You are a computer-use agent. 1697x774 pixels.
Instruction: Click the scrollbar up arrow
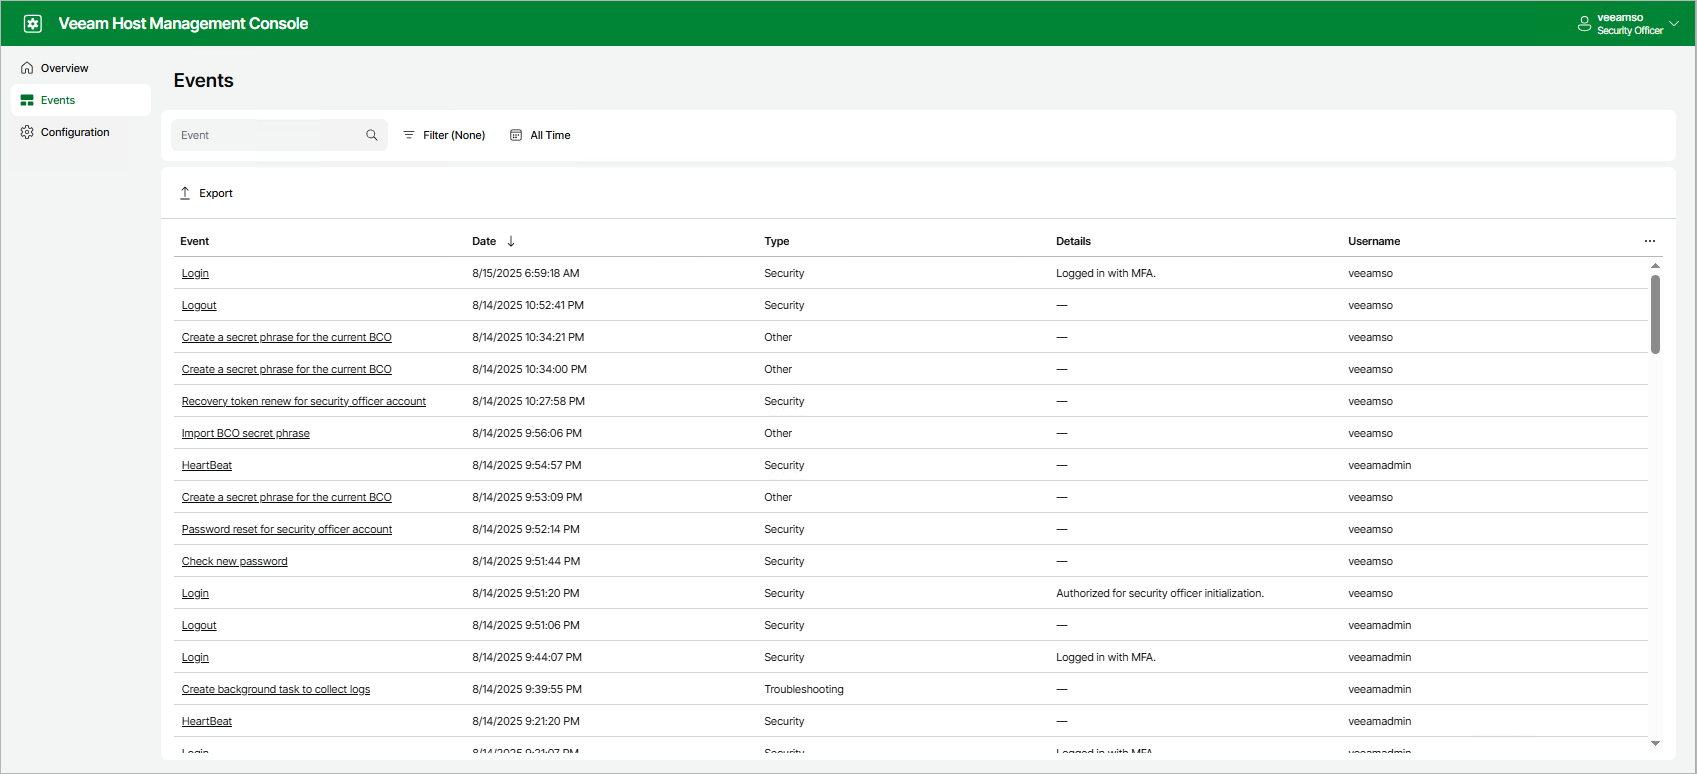pos(1655,266)
